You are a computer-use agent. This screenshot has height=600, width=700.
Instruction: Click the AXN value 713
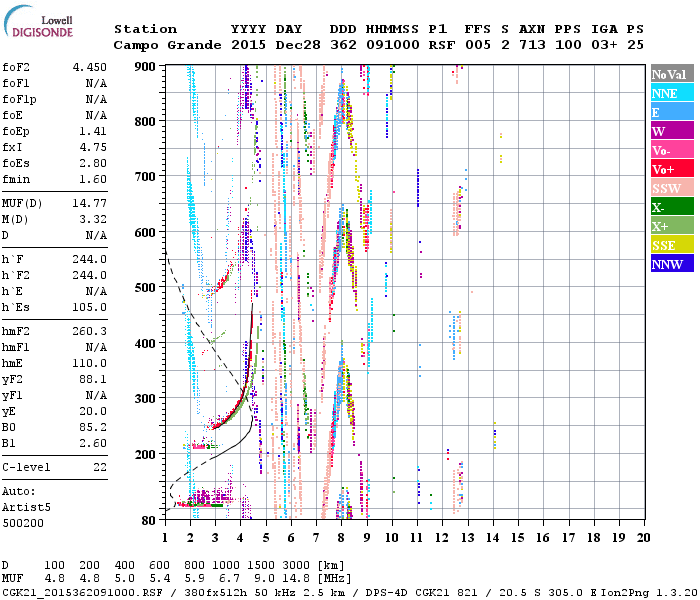point(532,45)
